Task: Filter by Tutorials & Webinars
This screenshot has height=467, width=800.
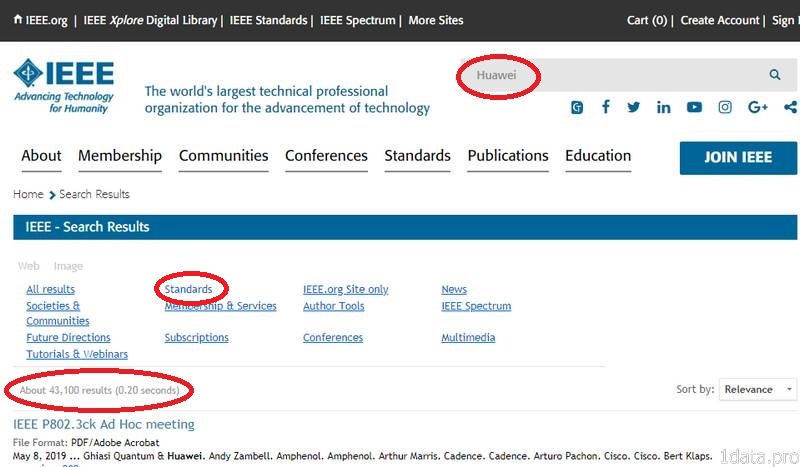Action: coord(77,354)
